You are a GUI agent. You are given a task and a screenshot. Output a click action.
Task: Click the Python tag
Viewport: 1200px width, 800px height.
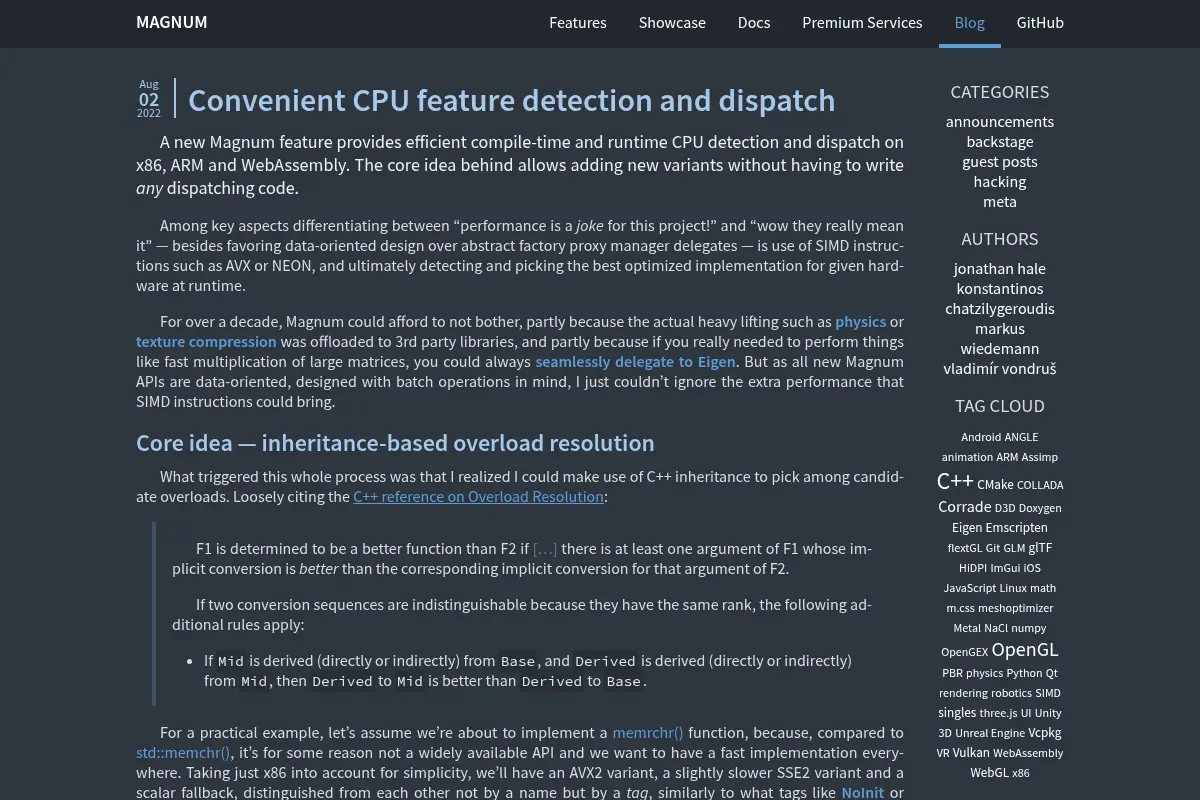click(1024, 673)
